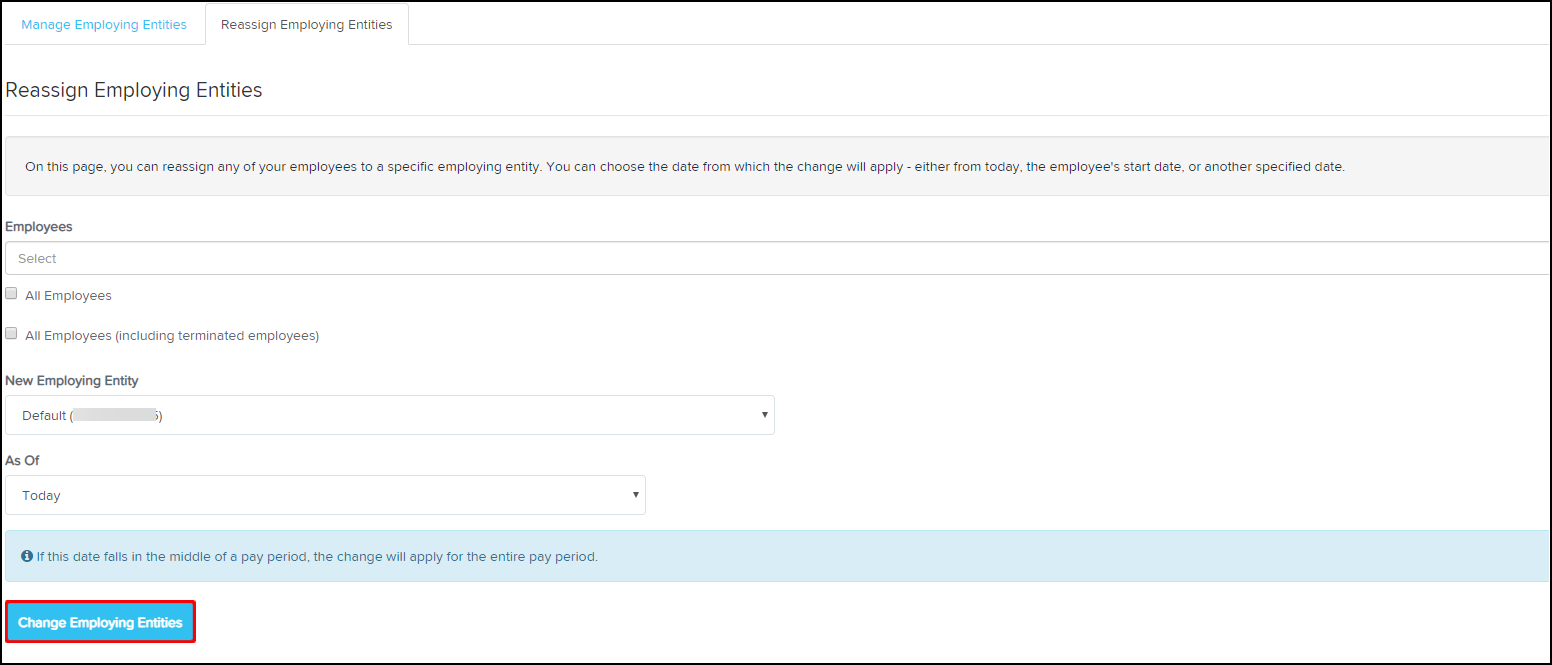Image resolution: width=1552 pixels, height=665 pixels.
Task: Switch to Manage Employing Entities tab
Action: pos(104,24)
